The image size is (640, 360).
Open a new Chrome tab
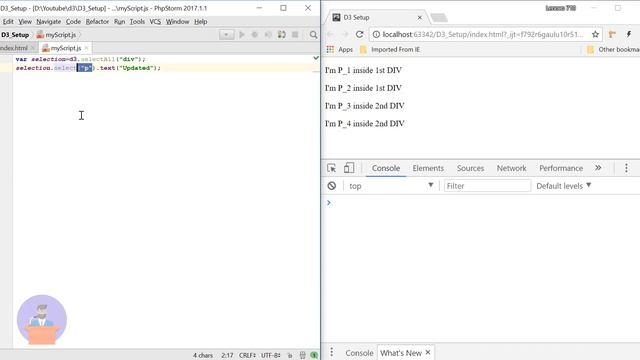tap(439, 18)
